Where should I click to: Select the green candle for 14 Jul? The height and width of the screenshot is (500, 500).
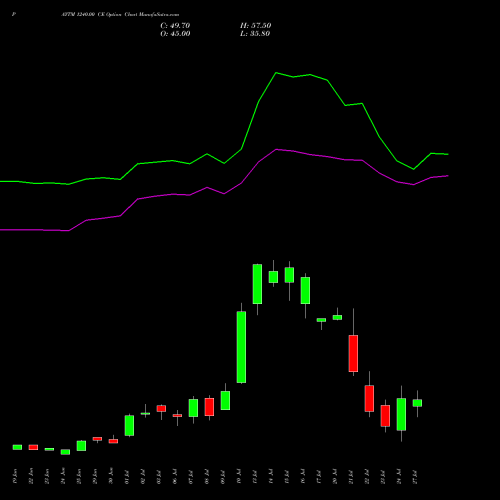(273, 277)
